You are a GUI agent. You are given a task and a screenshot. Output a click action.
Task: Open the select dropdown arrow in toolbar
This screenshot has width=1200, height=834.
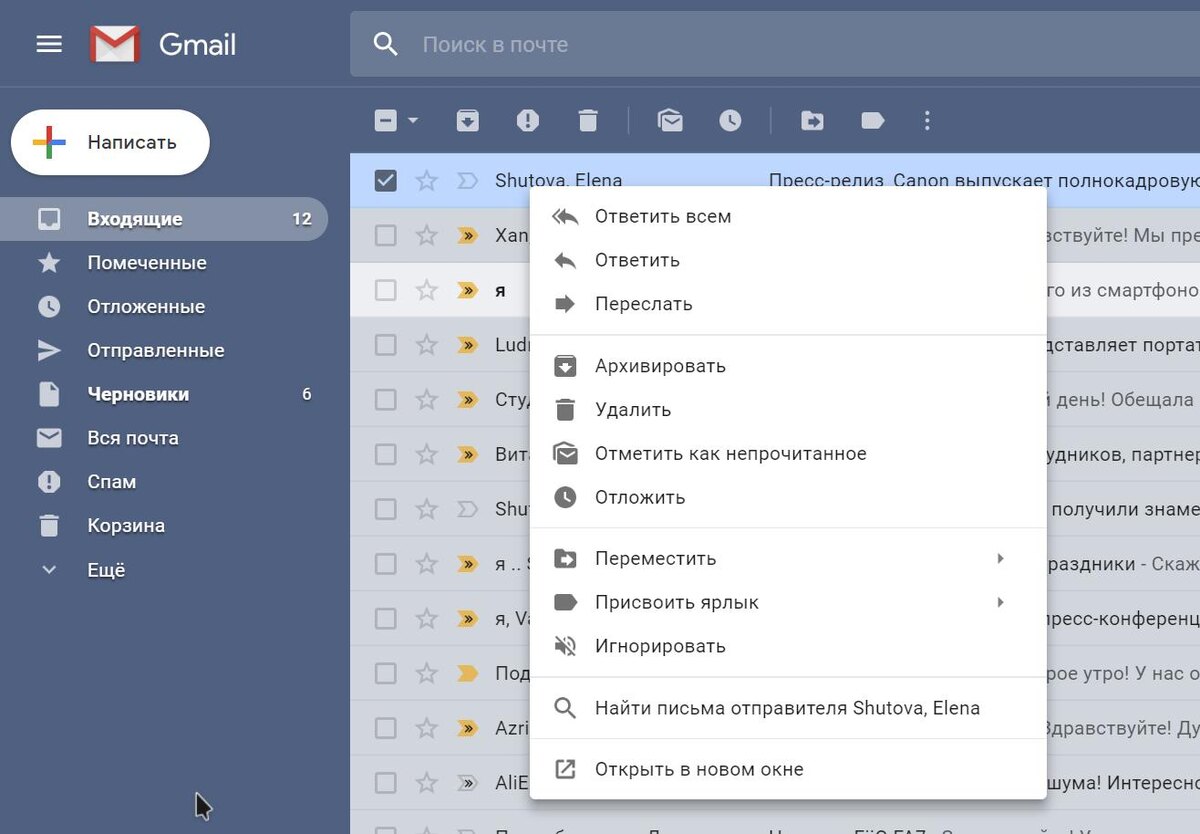coord(412,121)
